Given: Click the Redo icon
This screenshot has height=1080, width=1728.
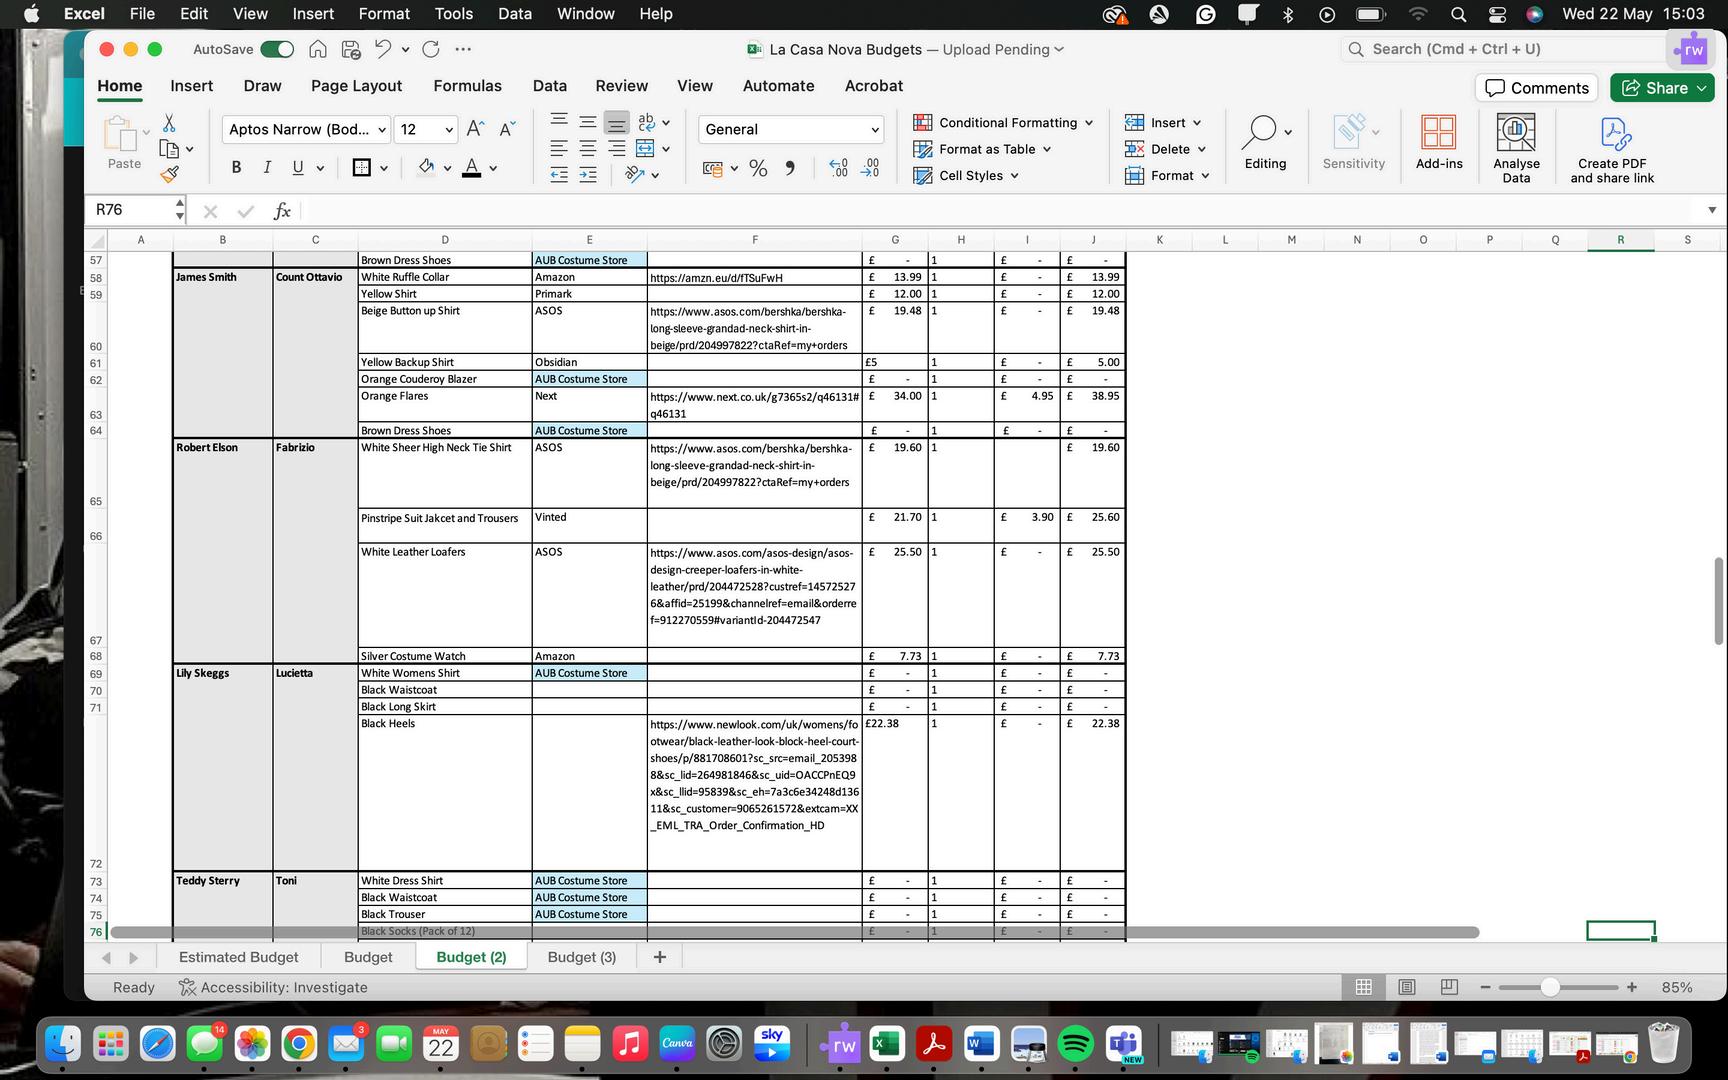Looking at the screenshot, I should (431, 49).
